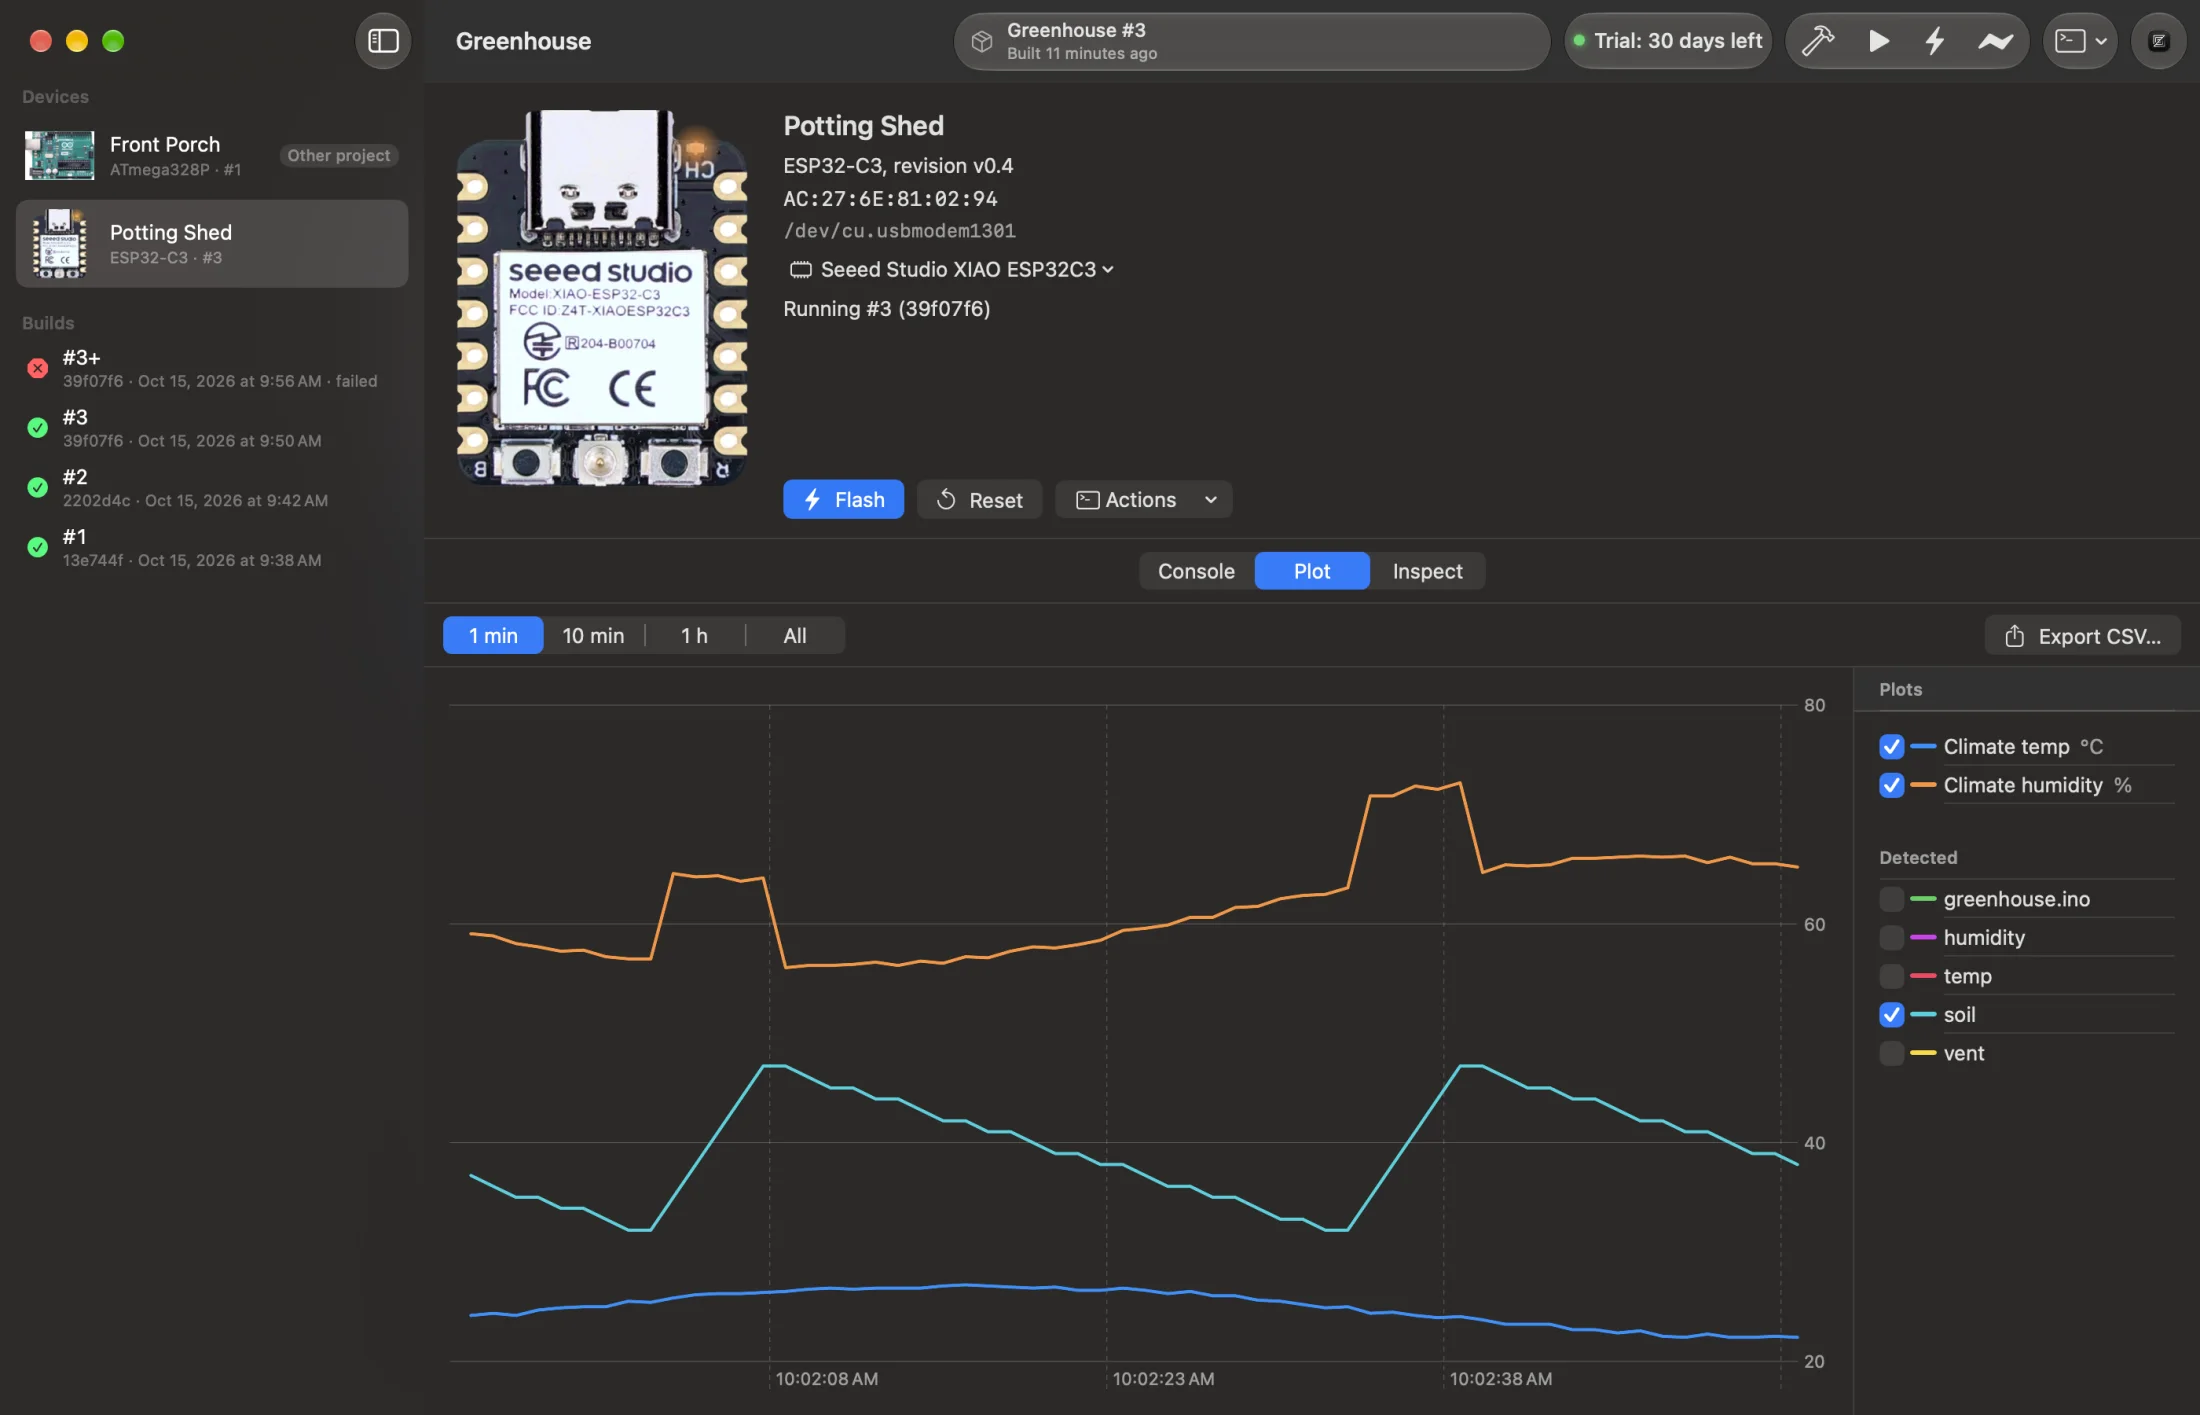
Task: Click the Trial: 30 days left button
Action: point(1667,41)
